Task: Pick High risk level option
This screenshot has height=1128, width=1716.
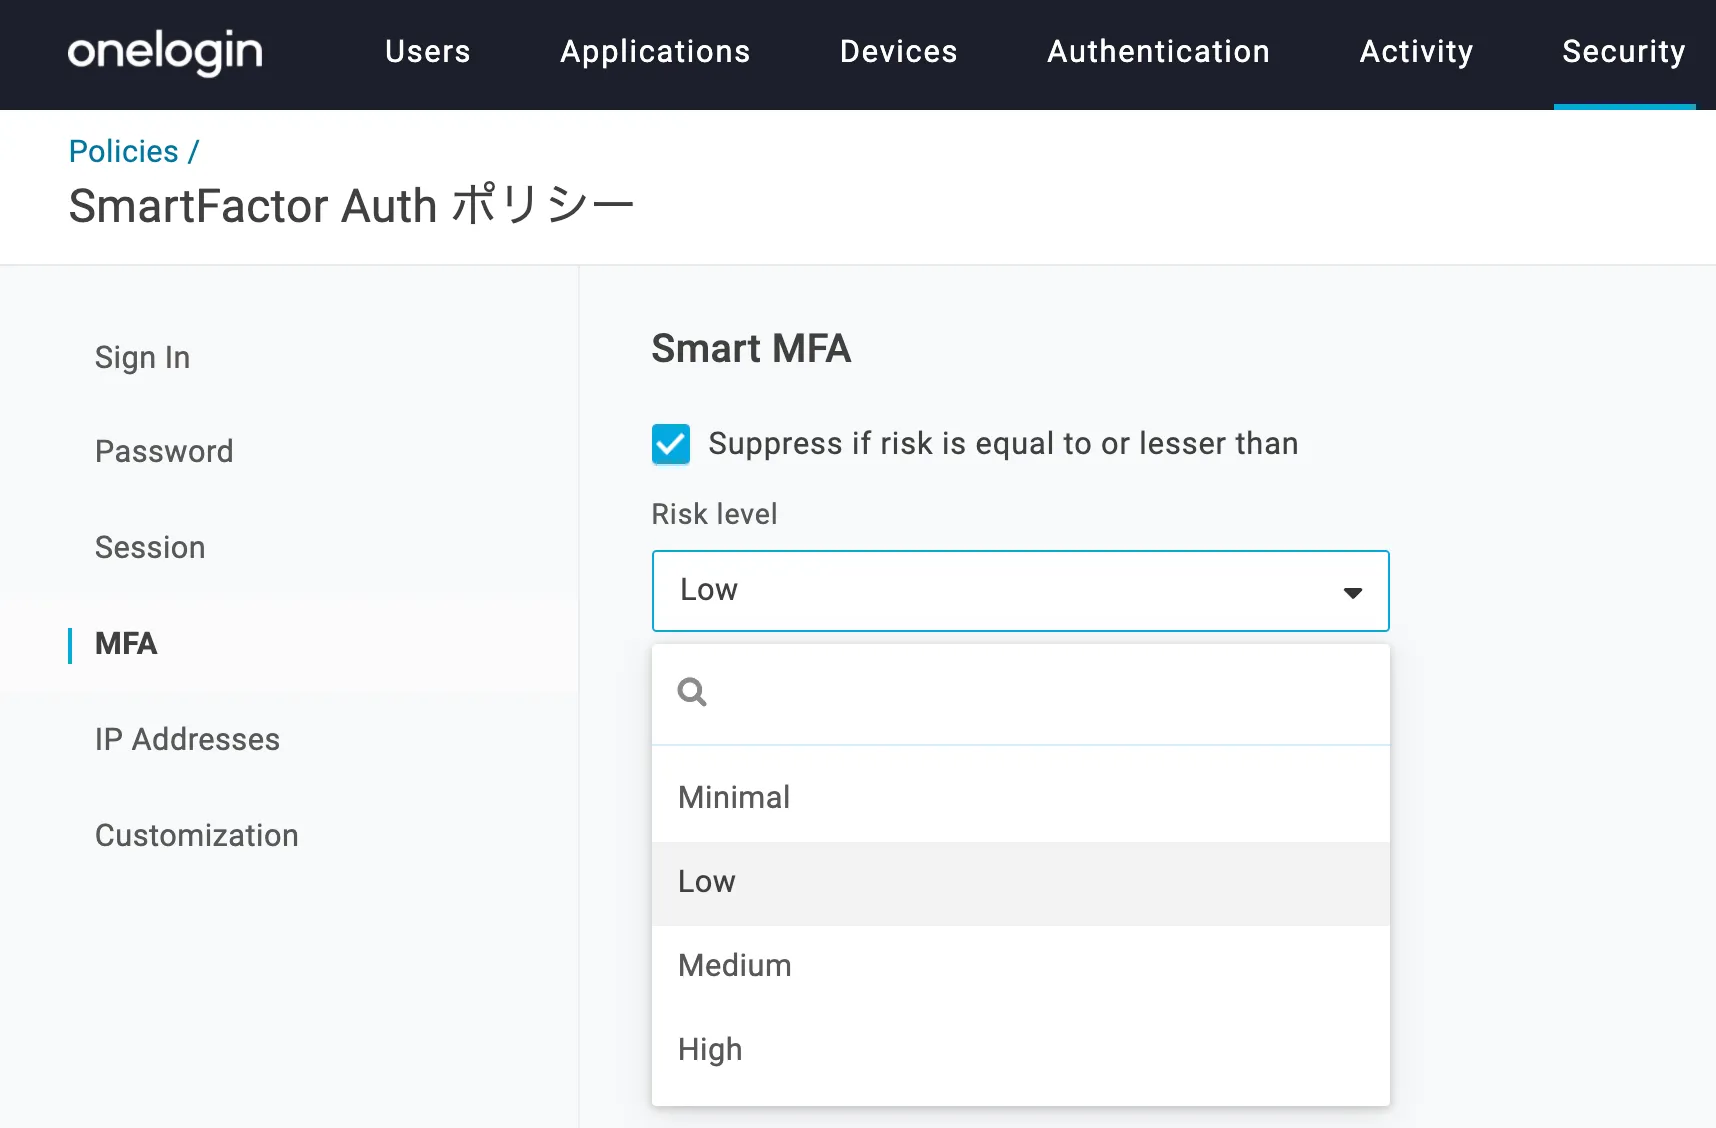Action: 710,1049
